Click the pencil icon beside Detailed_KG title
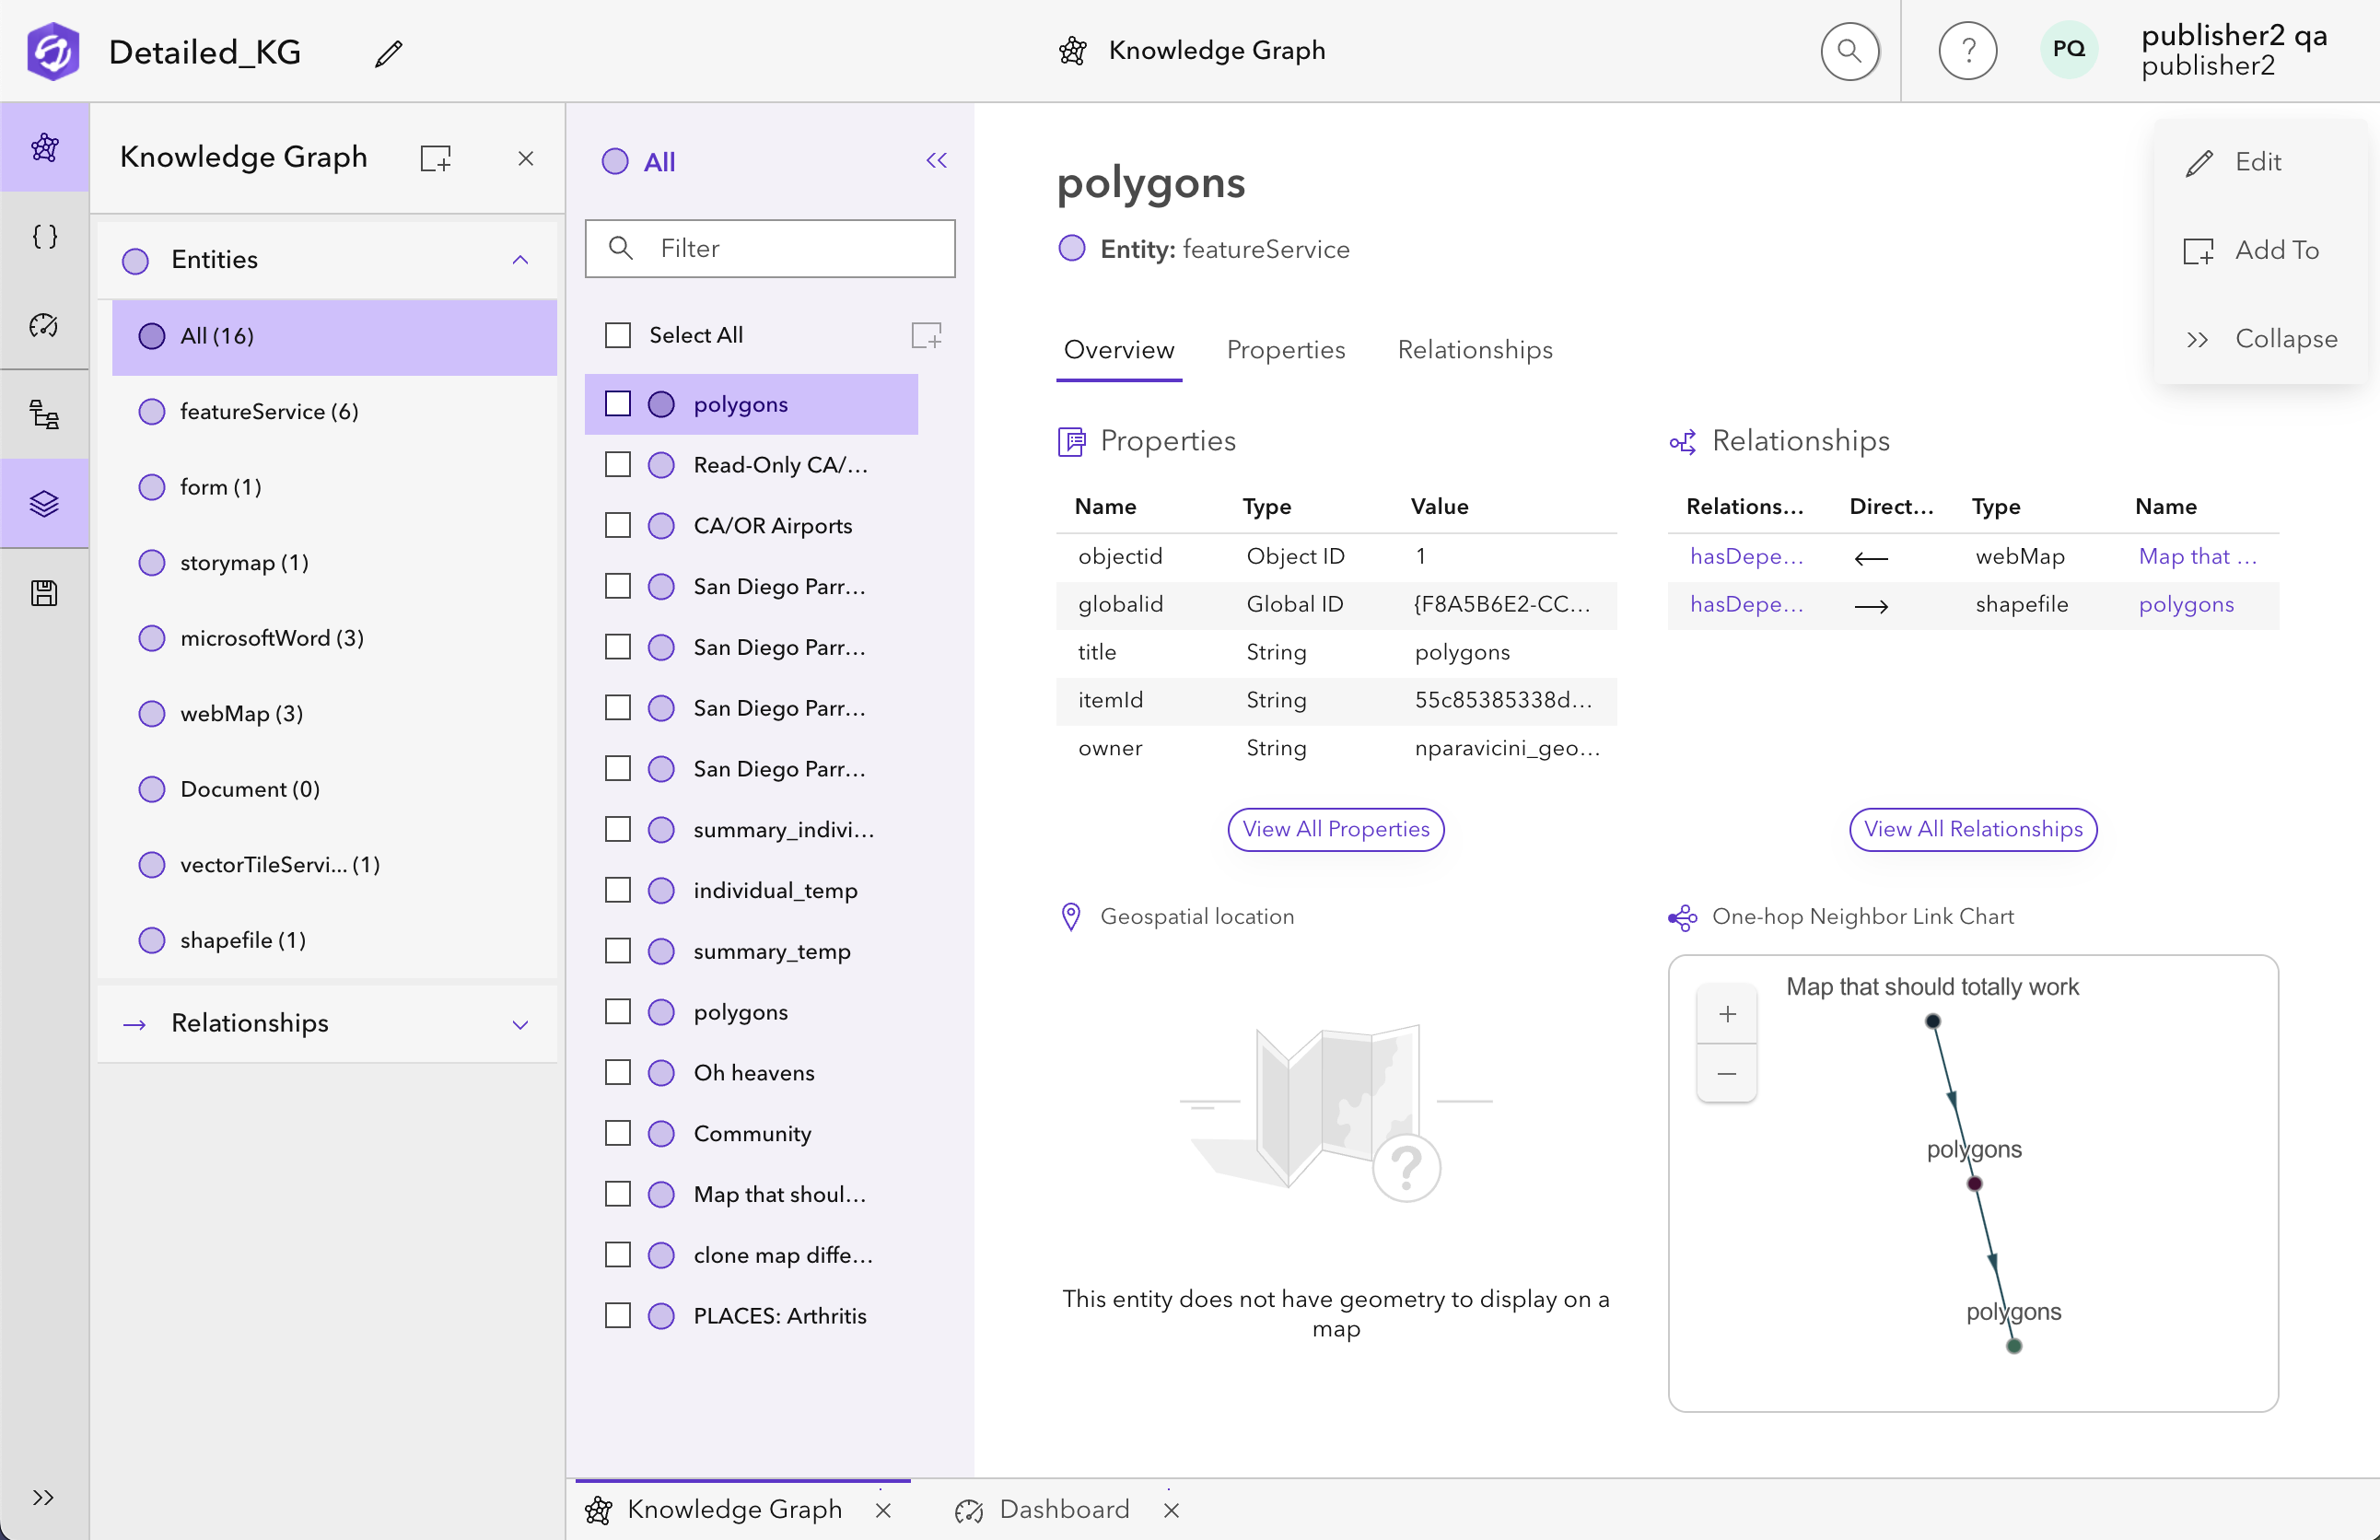Image resolution: width=2380 pixels, height=1540 pixels. pos(388,53)
